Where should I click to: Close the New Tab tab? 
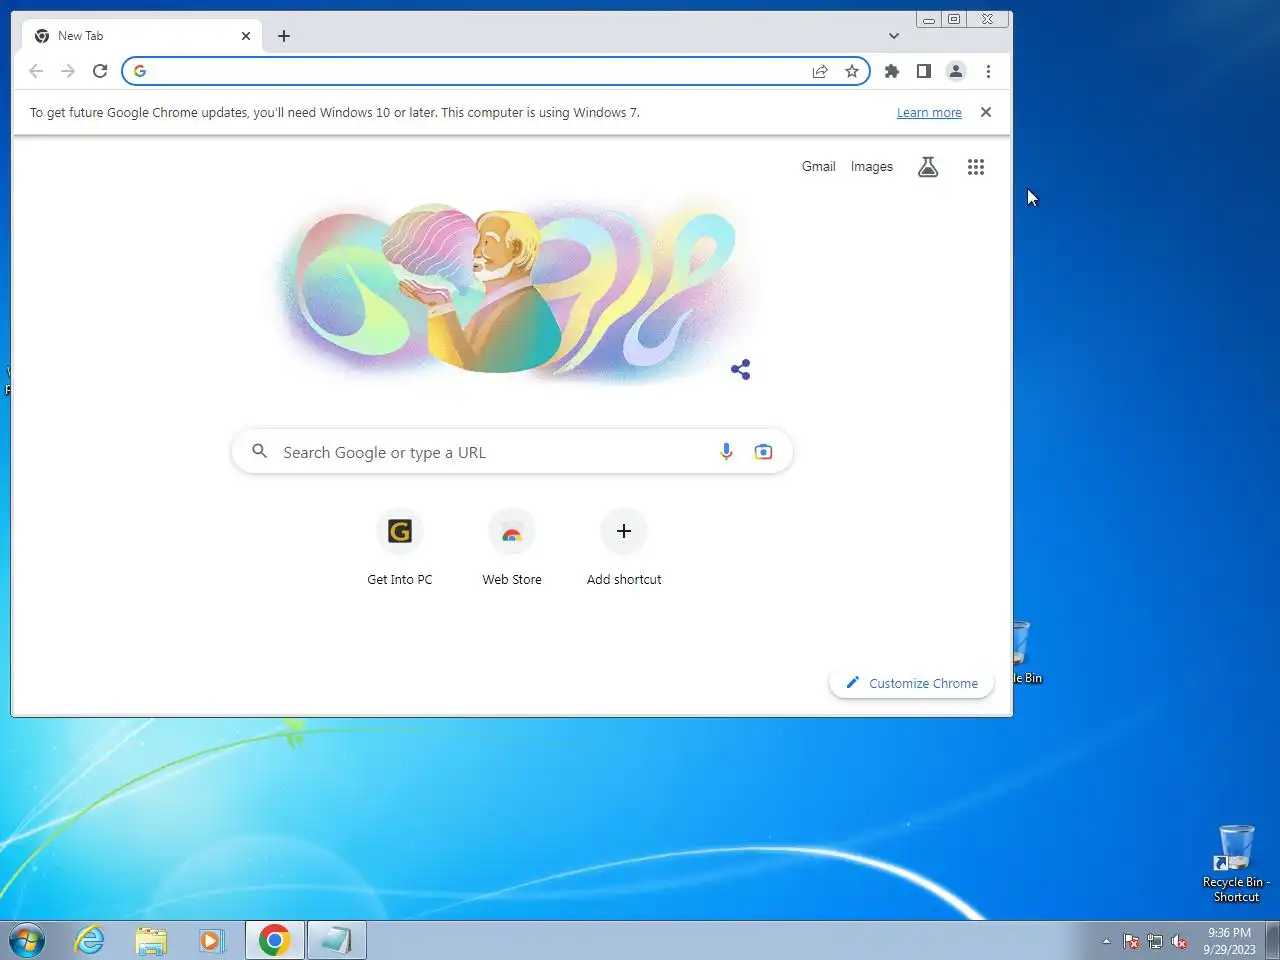point(246,36)
